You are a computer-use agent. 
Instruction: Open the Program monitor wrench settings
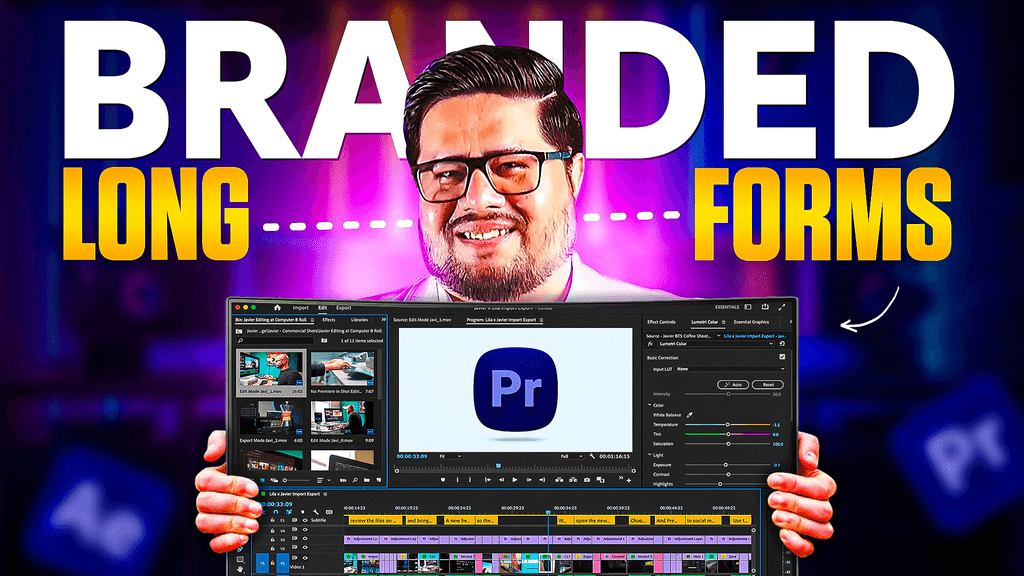(x=592, y=456)
